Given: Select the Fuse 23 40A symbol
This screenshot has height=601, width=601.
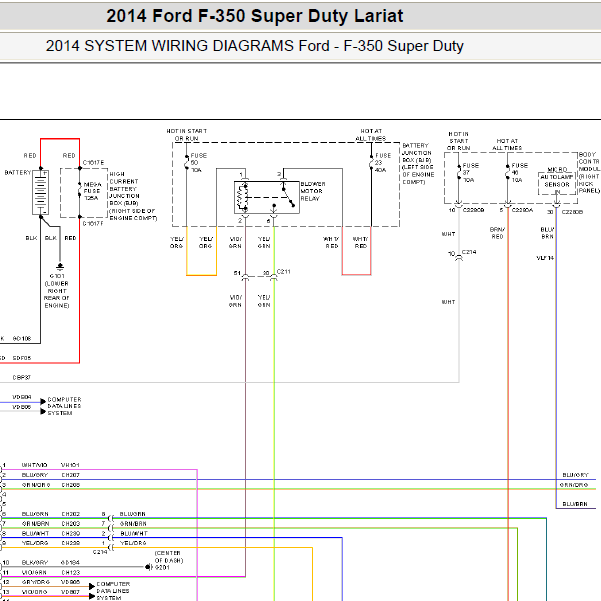Looking at the screenshot, I should (371, 163).
